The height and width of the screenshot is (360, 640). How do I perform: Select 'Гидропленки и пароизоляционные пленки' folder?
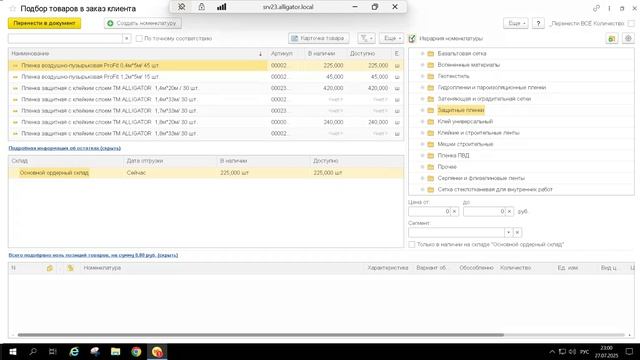(x=491, y=88)
